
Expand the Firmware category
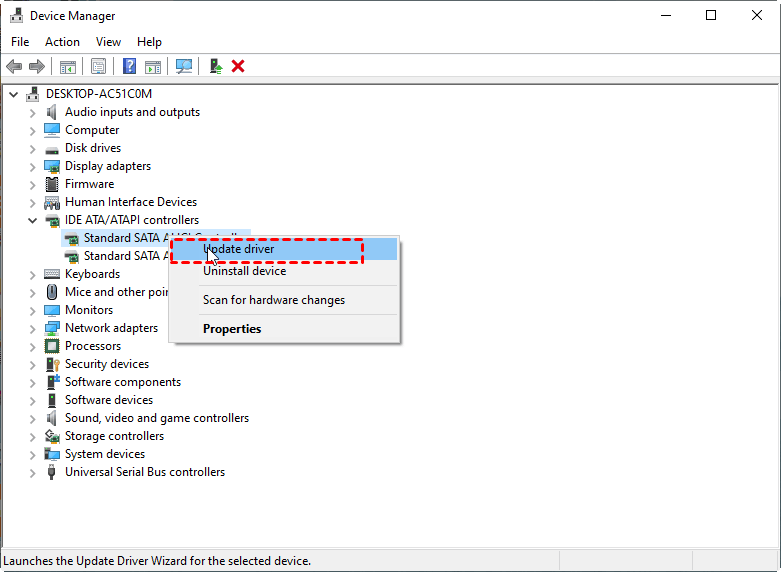pos(32,185)
